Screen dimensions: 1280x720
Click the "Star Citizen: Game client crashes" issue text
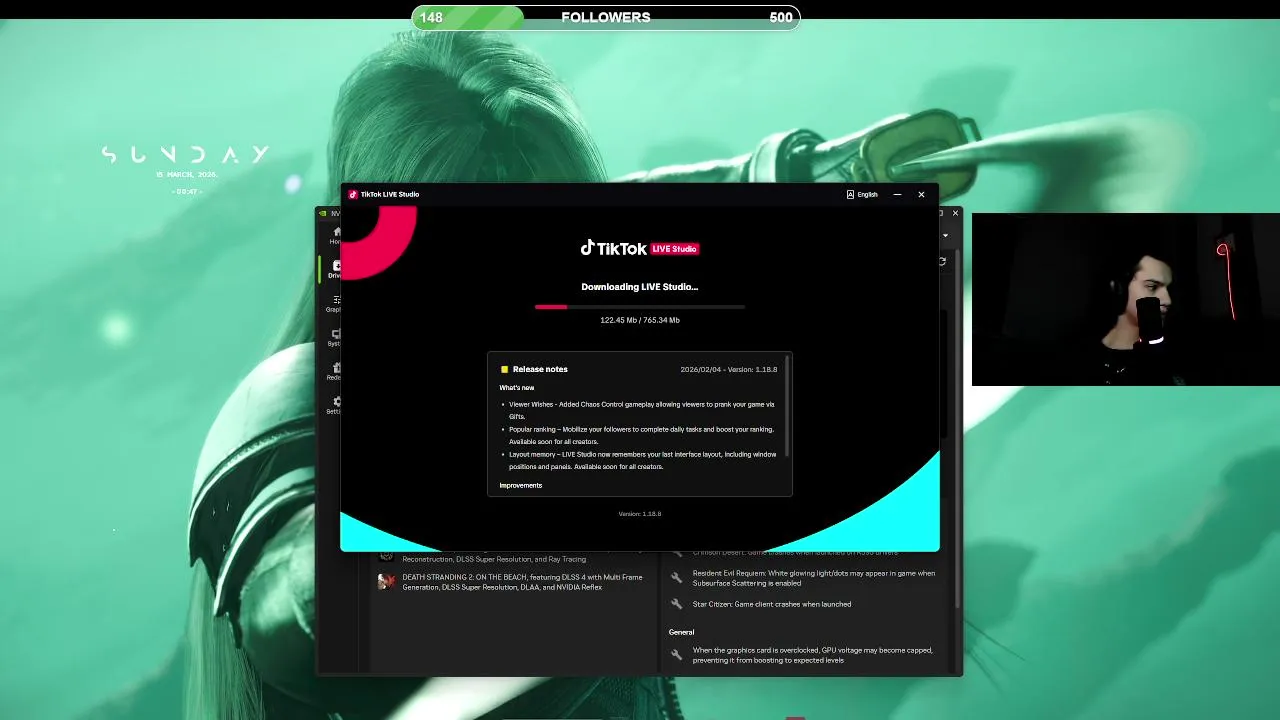[772, 604]
